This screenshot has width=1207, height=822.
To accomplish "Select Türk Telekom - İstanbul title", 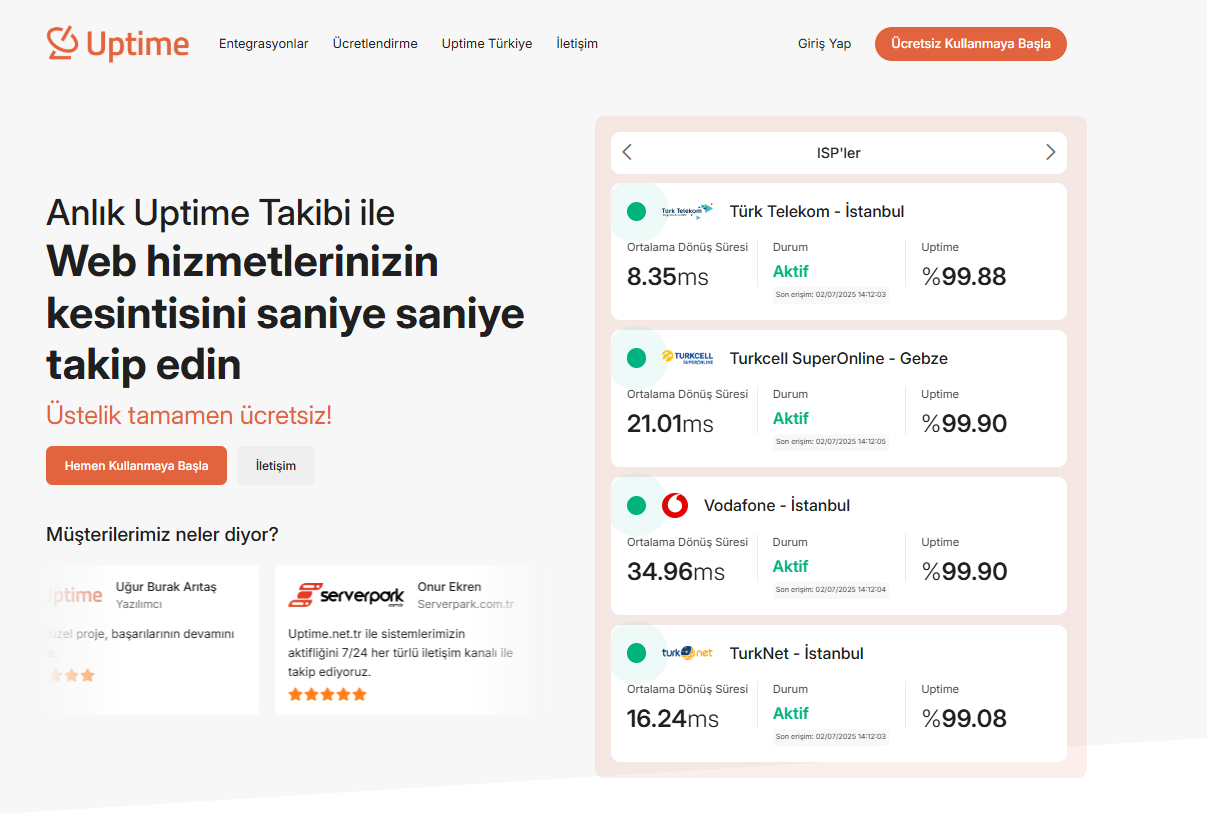I will [x=817, y=211].
